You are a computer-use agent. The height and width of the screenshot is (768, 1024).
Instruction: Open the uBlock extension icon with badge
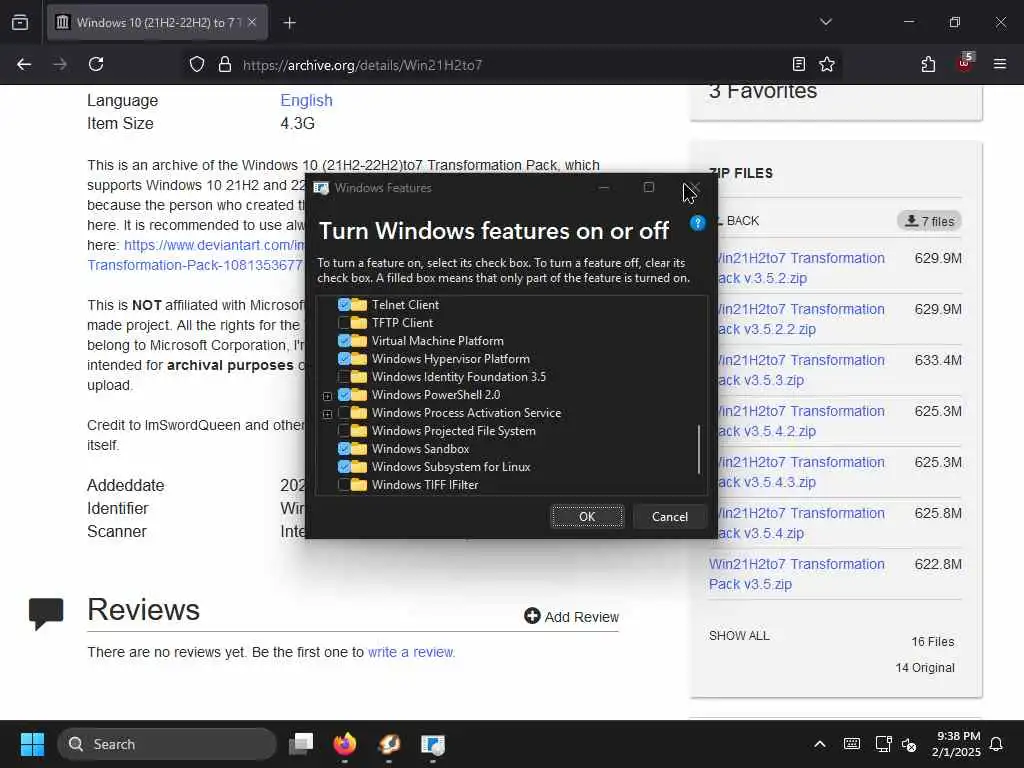965,63
